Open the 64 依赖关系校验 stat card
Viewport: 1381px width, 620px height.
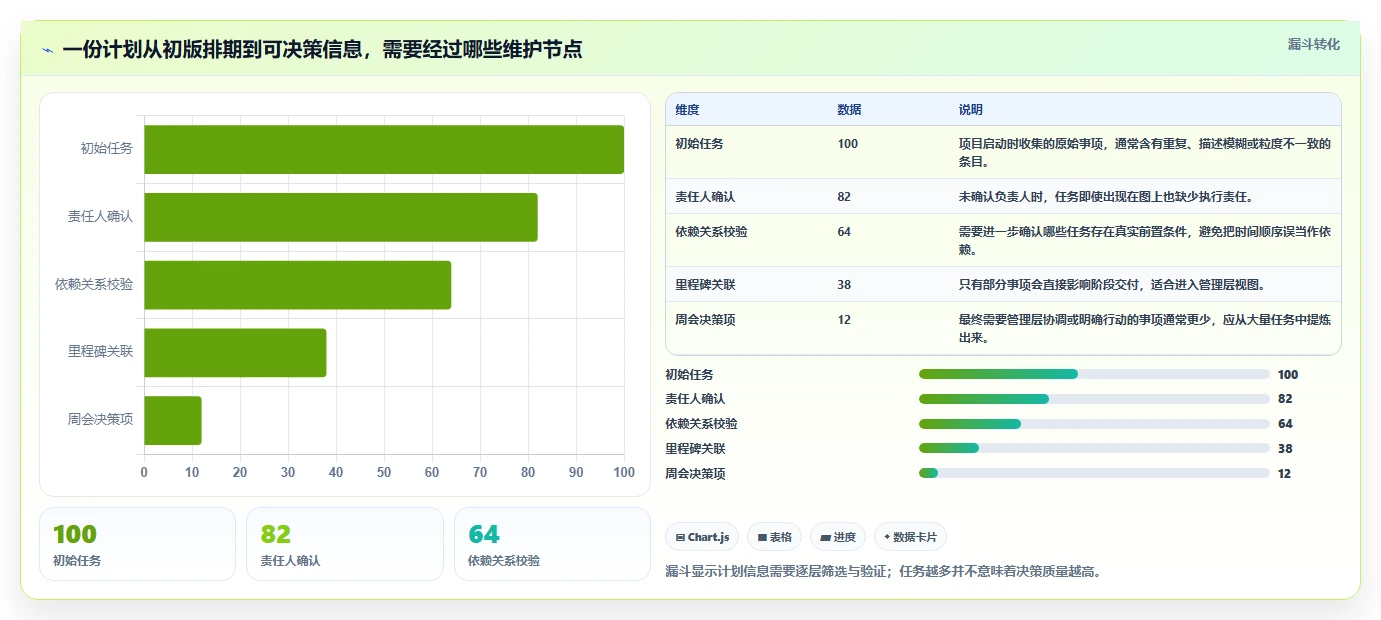[552, 544]
